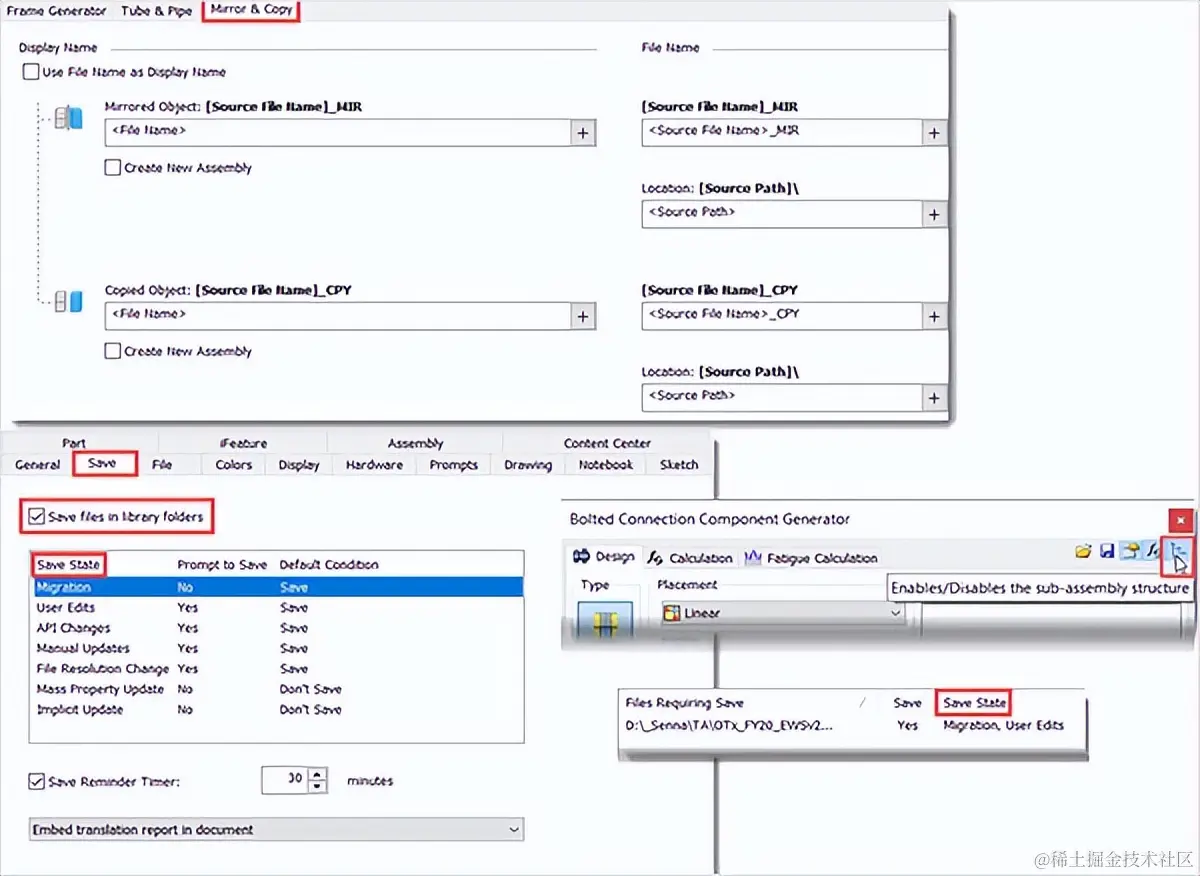1200x876 pixels.
Task: Click the Mirrored Object icon in tree
Action: point(68,118)
